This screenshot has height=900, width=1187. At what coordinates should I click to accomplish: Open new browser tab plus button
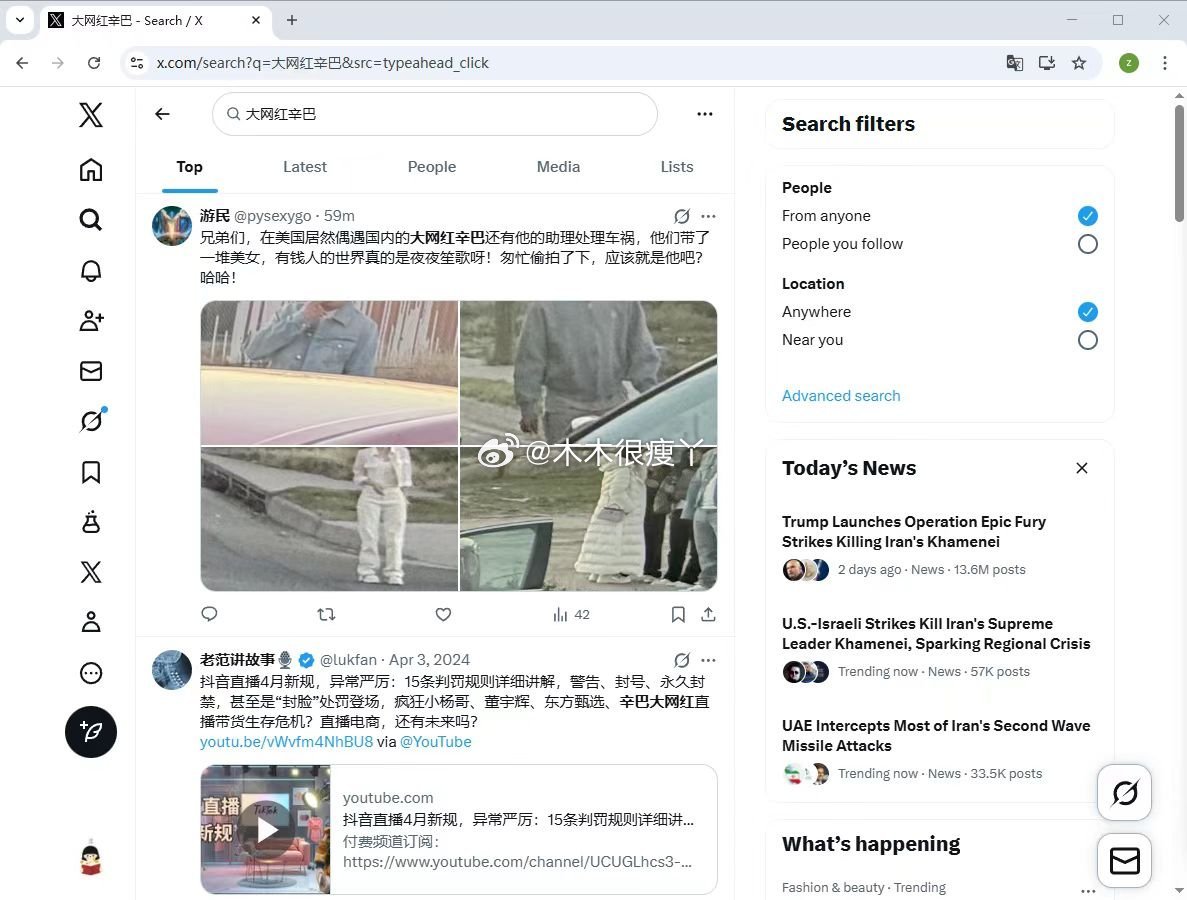click(x=291, y=20)
